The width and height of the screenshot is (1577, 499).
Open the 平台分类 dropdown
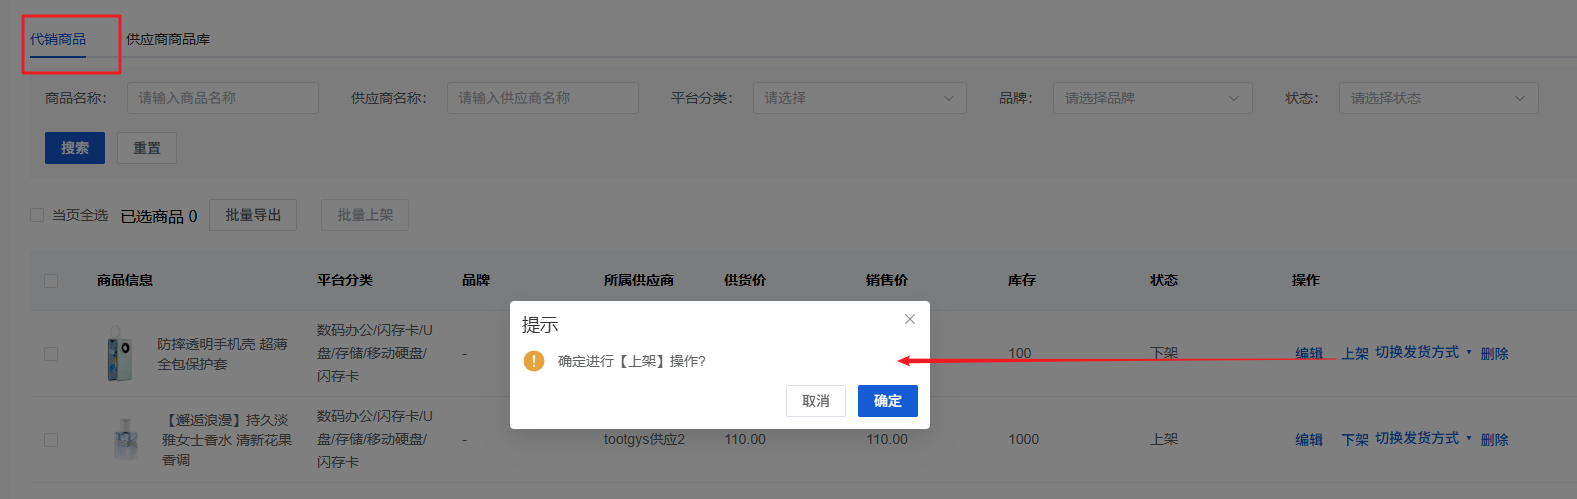coord(860,98)
